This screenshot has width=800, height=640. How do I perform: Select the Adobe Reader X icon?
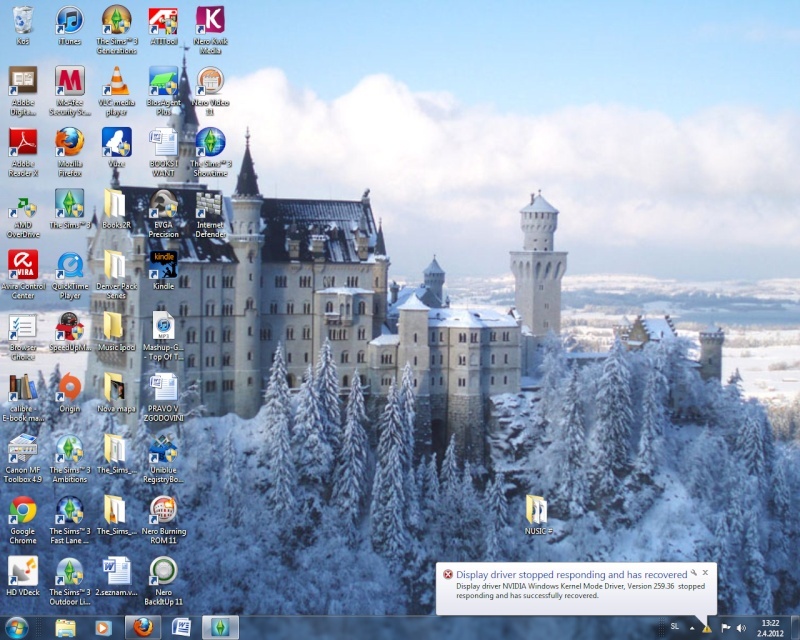coord(22,152)
